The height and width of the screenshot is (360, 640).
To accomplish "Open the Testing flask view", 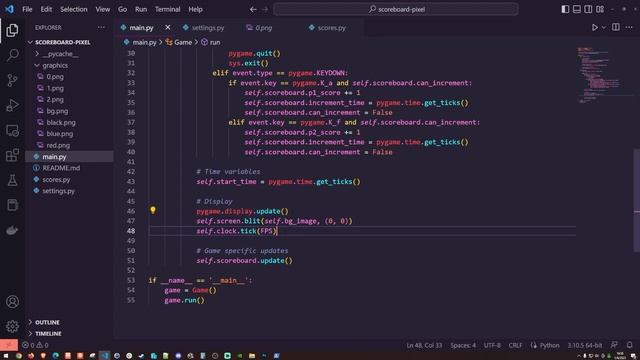I will (12, 180).
